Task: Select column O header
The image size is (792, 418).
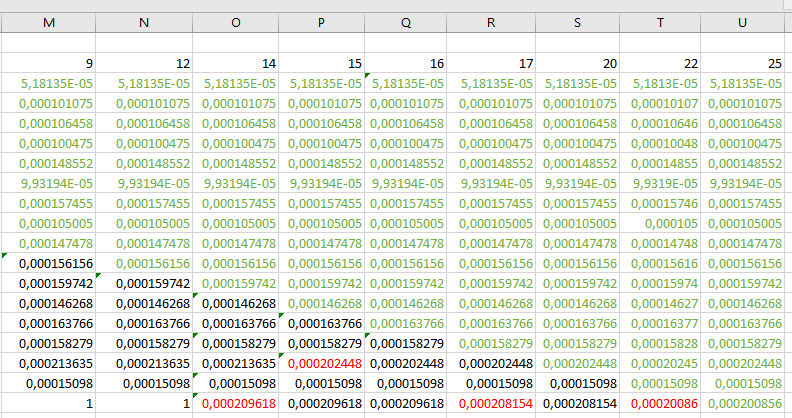Action: (235, 23)
